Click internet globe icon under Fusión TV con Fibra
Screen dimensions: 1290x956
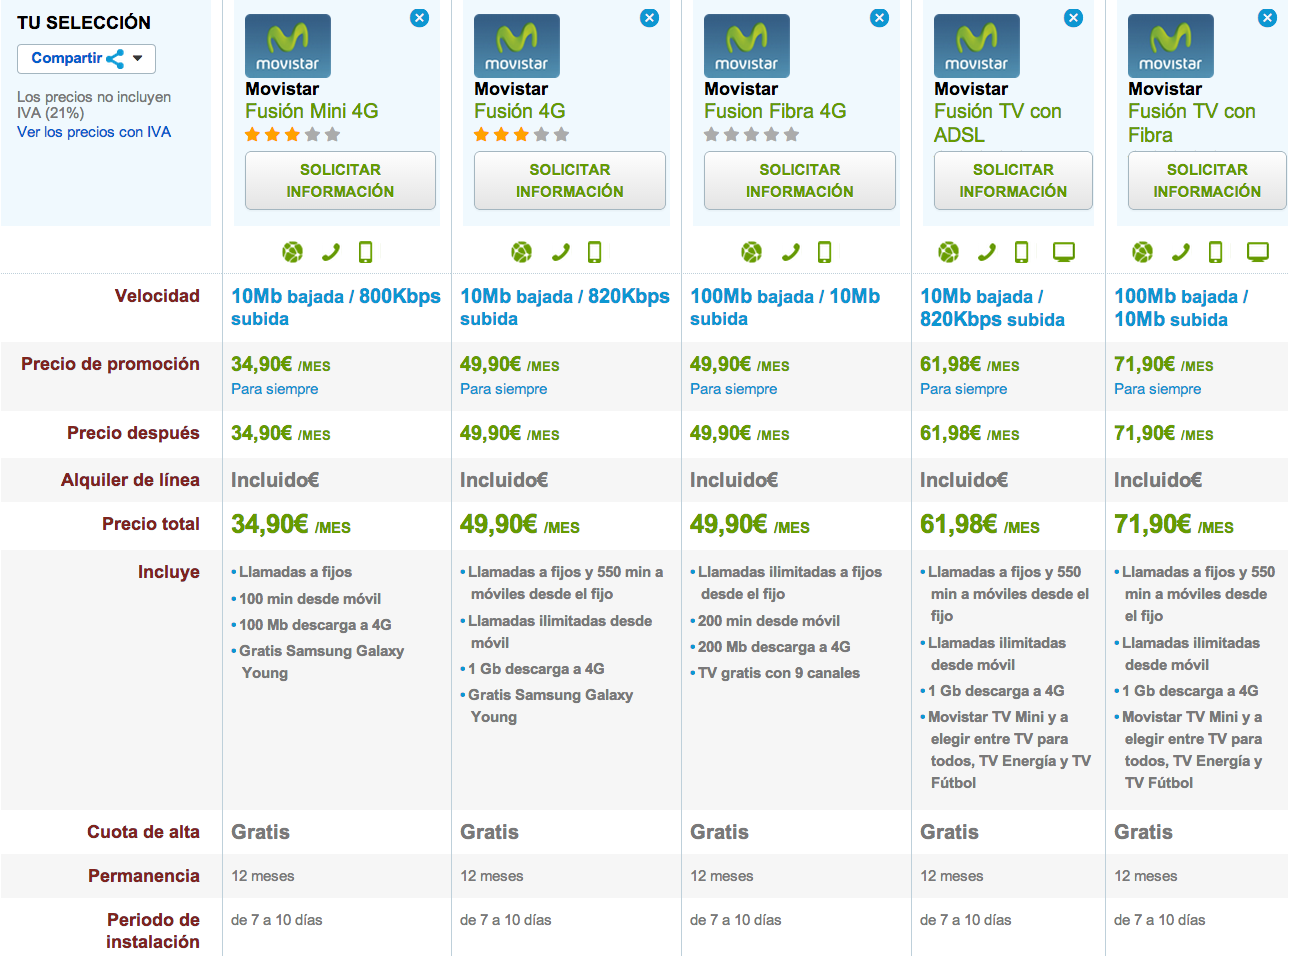click(x=1143, y=252)
